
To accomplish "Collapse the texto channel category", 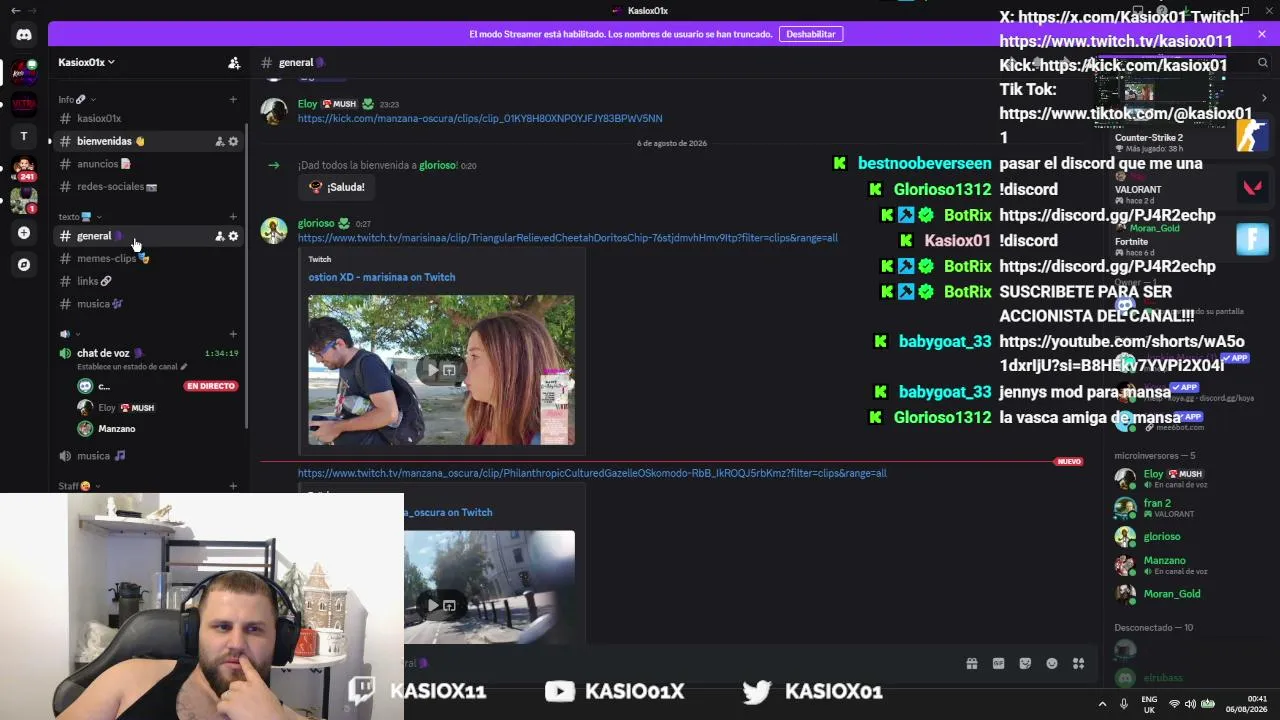I will [x=80, y=216].
